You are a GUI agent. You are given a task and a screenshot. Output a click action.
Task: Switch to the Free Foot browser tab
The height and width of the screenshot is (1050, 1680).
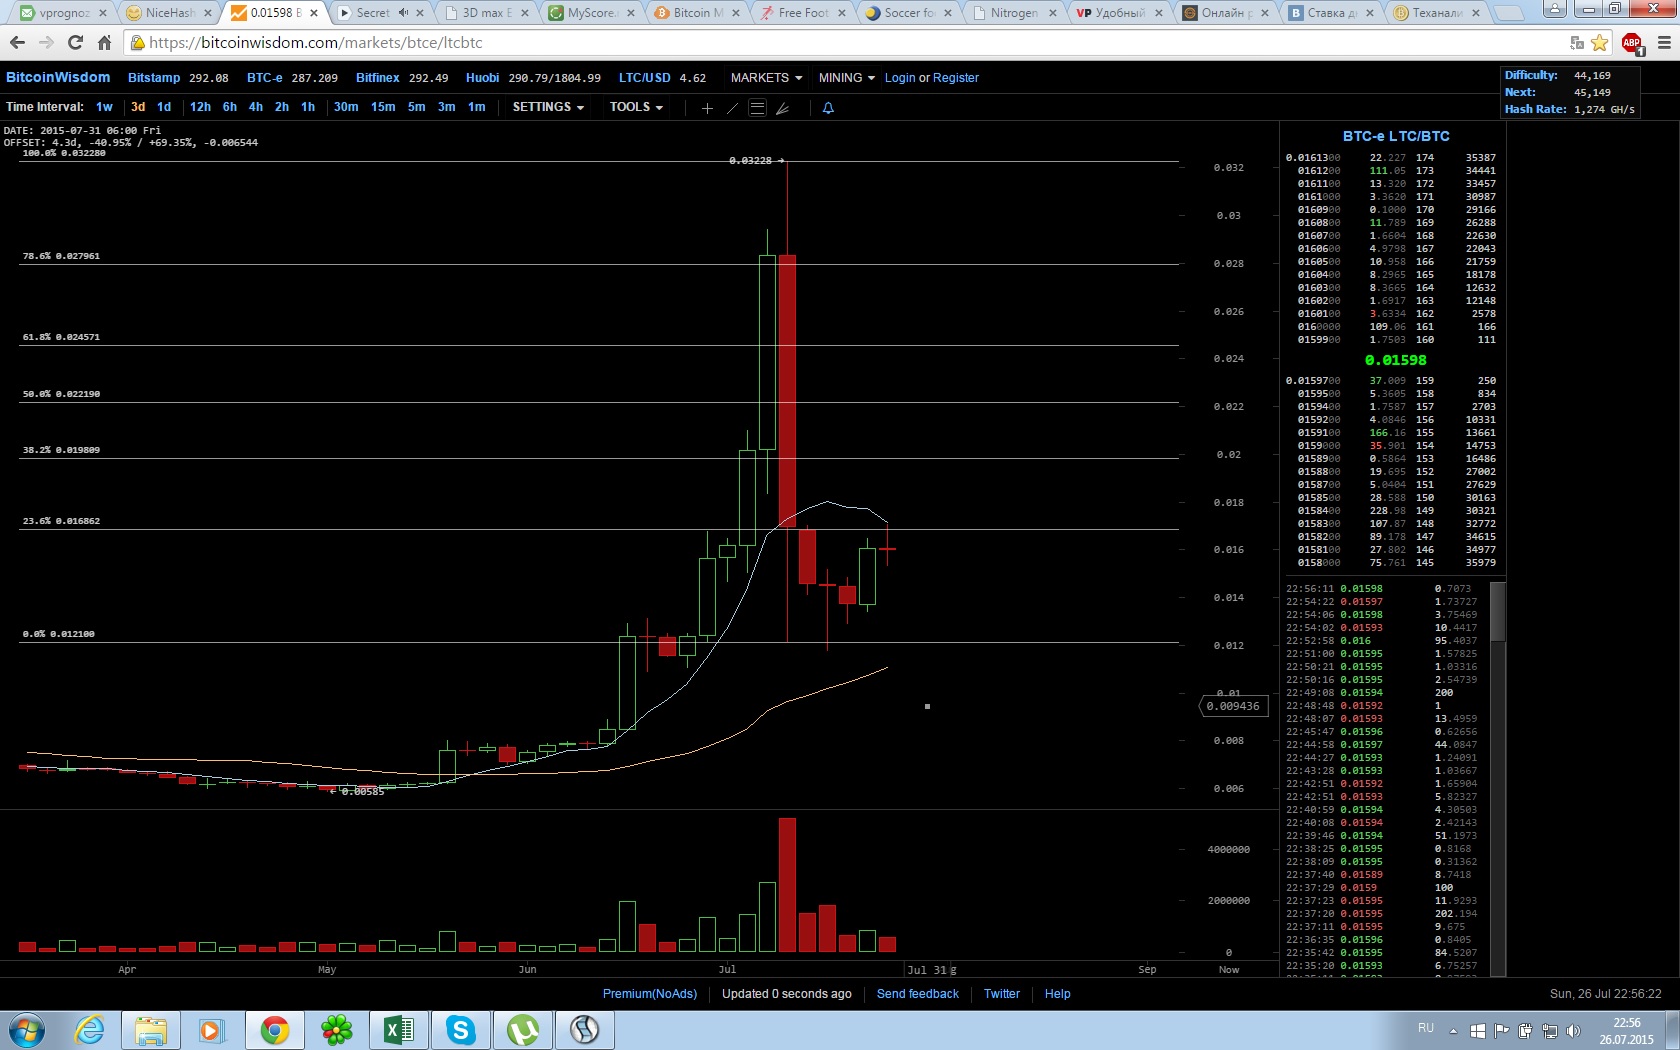pos(802,13)
